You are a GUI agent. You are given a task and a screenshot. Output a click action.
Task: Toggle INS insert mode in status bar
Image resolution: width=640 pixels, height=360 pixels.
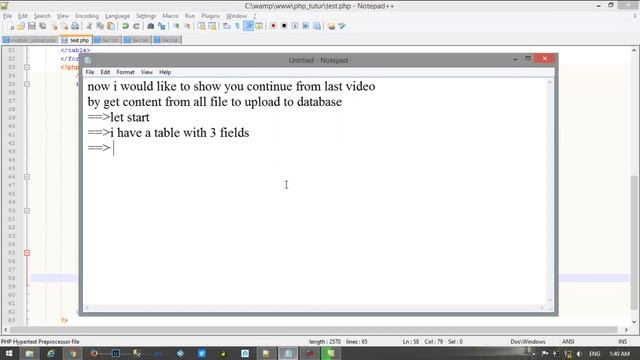622,342
